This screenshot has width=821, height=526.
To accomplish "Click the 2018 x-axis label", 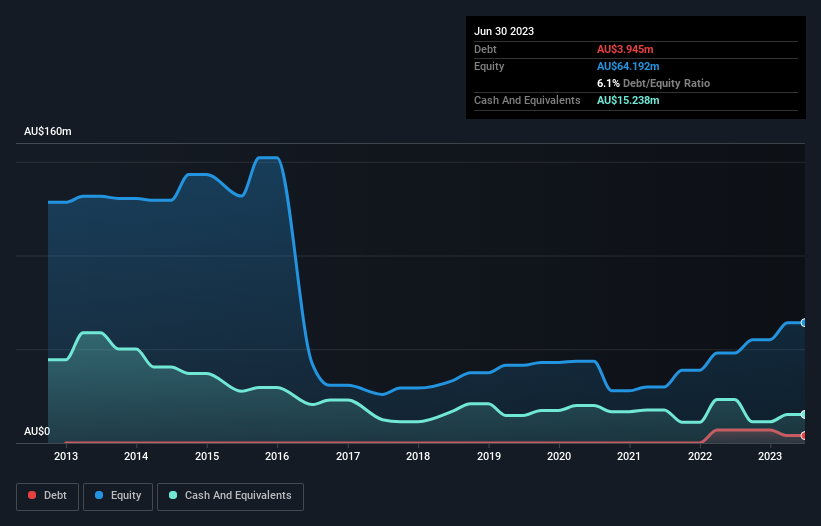I will click(x=418, y=456).
